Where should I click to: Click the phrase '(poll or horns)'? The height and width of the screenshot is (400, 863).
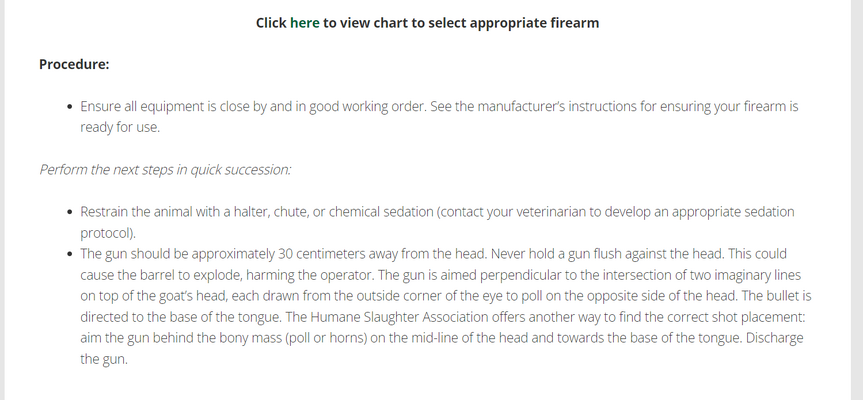pyautogui.click(x=326, y=338)
